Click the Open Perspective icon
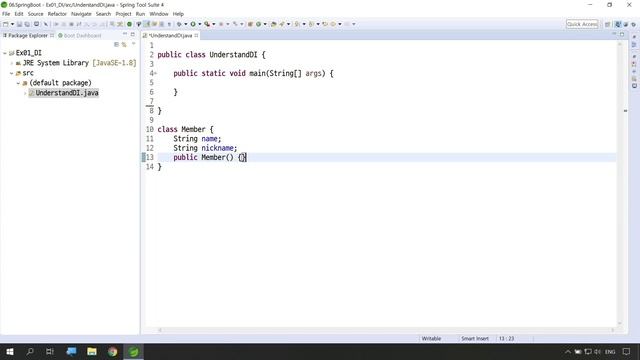The image size is (640, 360). tap(607, 24)
